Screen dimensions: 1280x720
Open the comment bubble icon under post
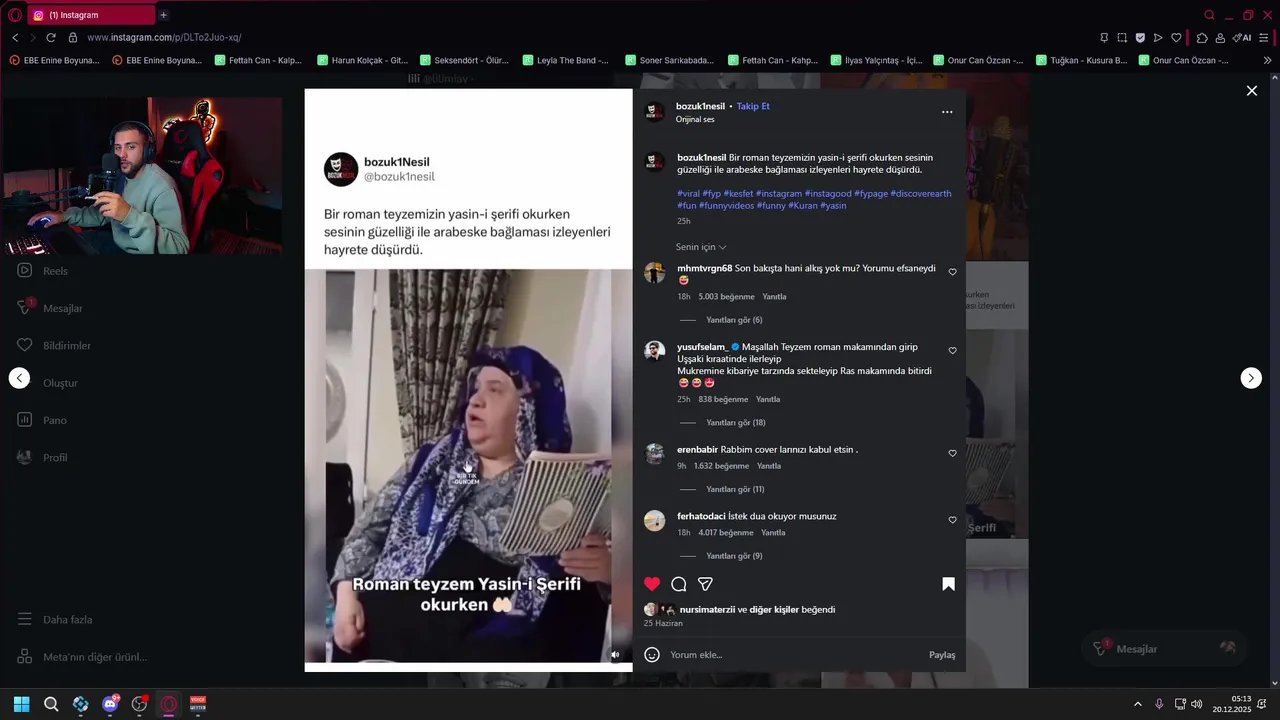coord(679,584)
